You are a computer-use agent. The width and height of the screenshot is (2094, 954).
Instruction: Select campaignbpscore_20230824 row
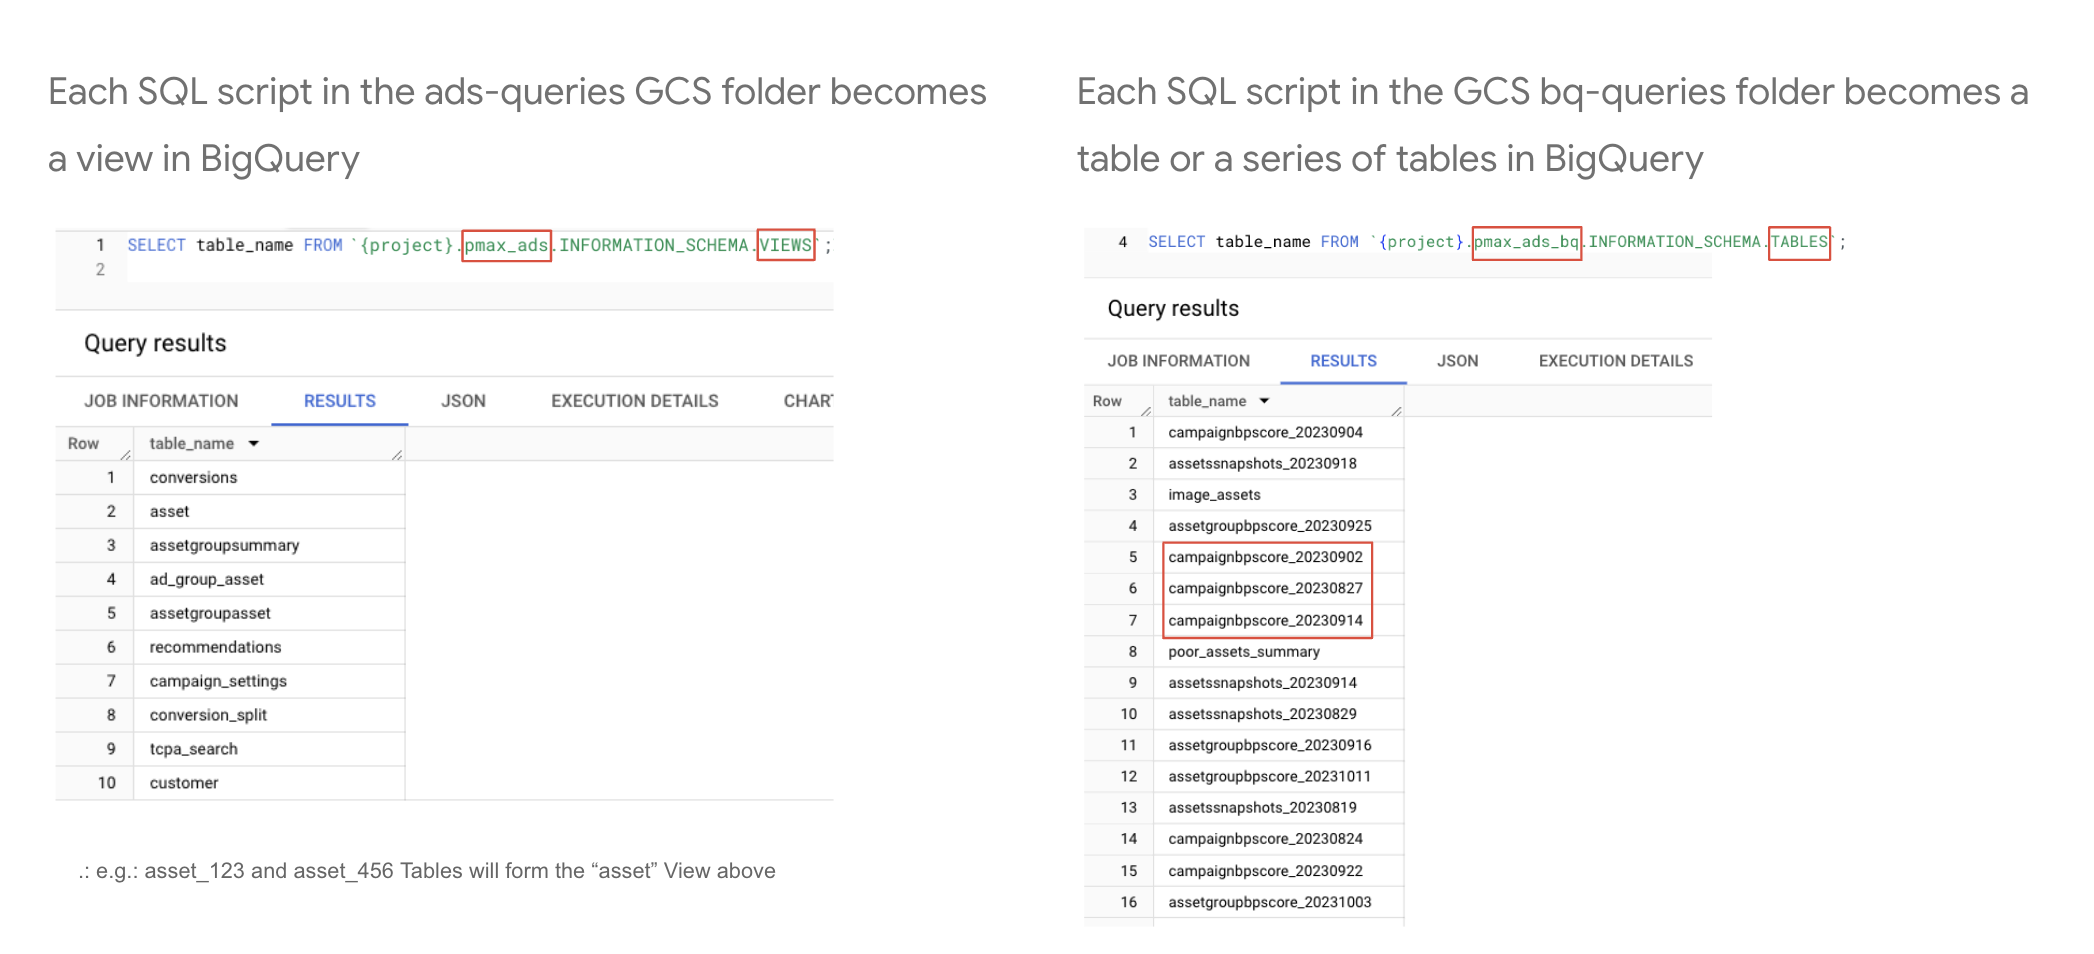point(1244,839)
